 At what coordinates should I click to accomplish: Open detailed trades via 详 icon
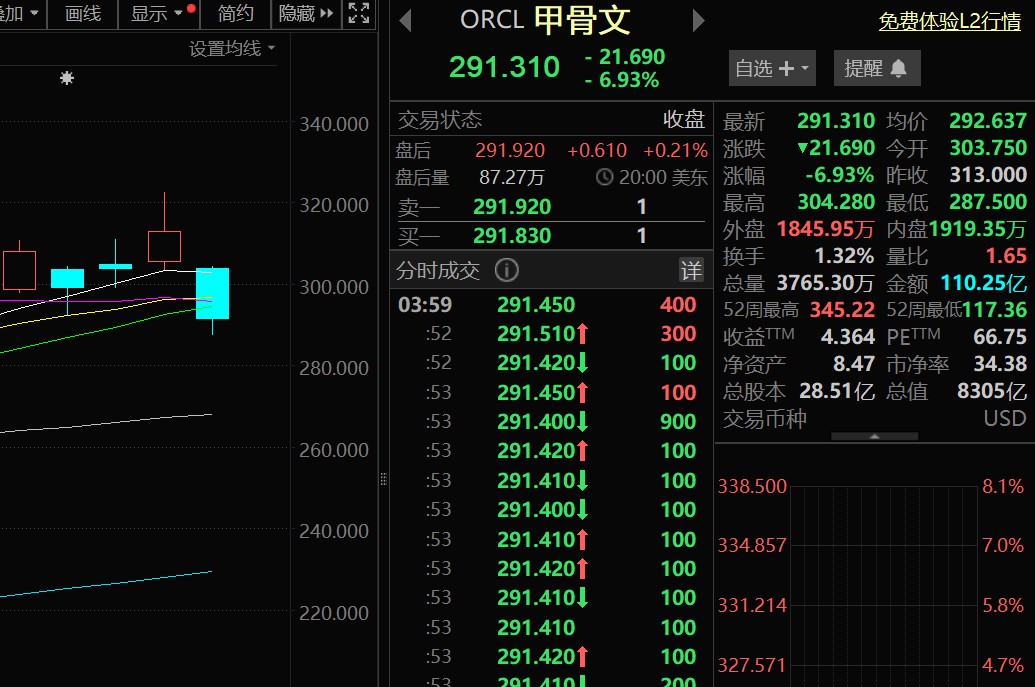[692, 270]
